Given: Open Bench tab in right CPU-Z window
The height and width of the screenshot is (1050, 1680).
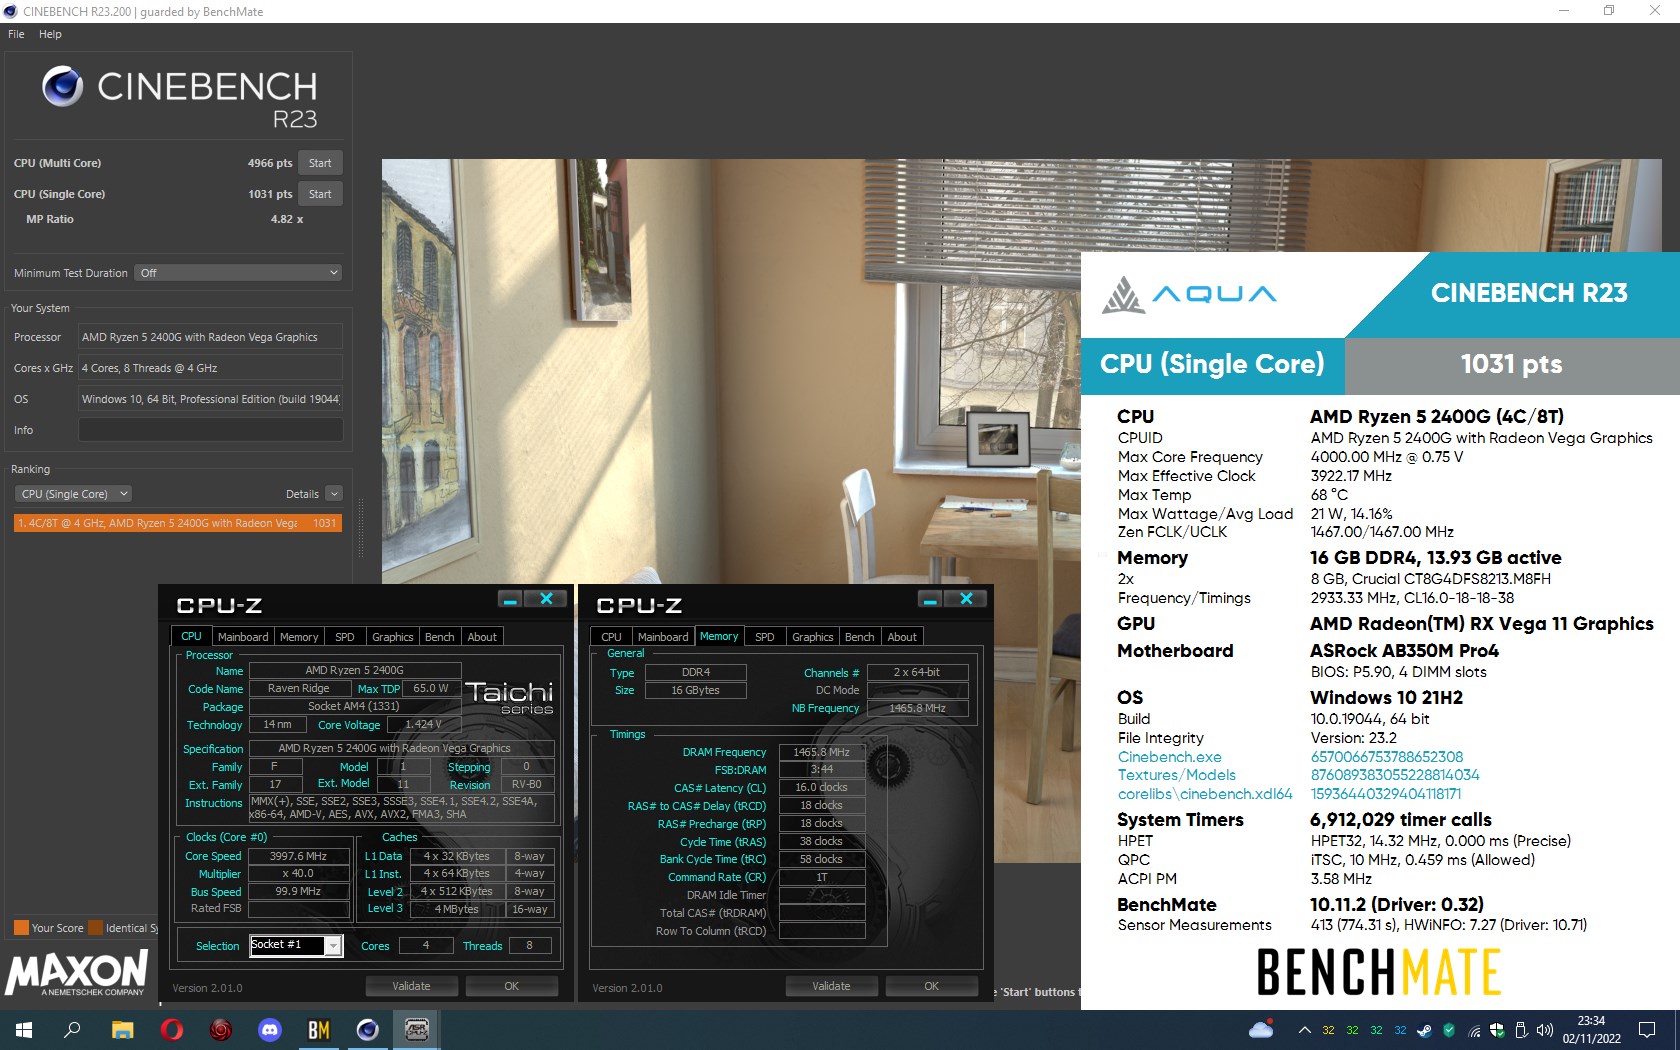Looking at the screenshot, I should tap(860, 637).
